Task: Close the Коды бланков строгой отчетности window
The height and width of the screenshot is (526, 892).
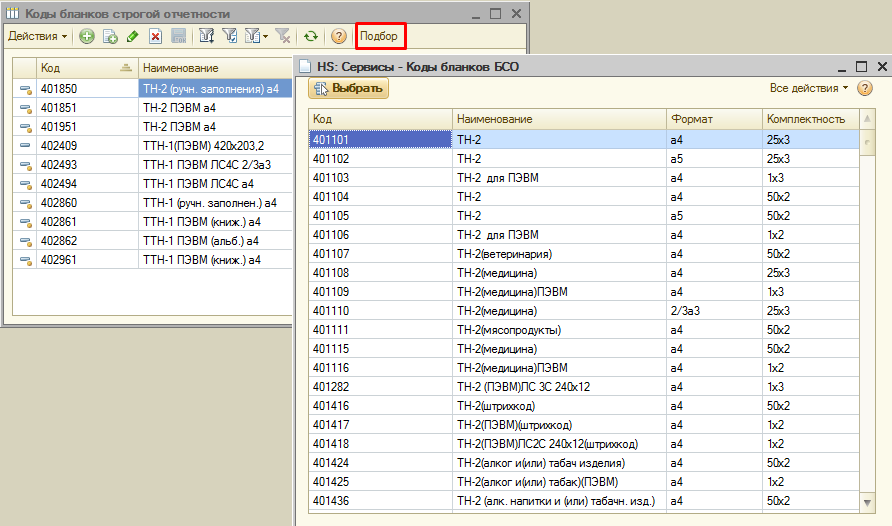Action: pyautogui.click(x=516, y=14)
